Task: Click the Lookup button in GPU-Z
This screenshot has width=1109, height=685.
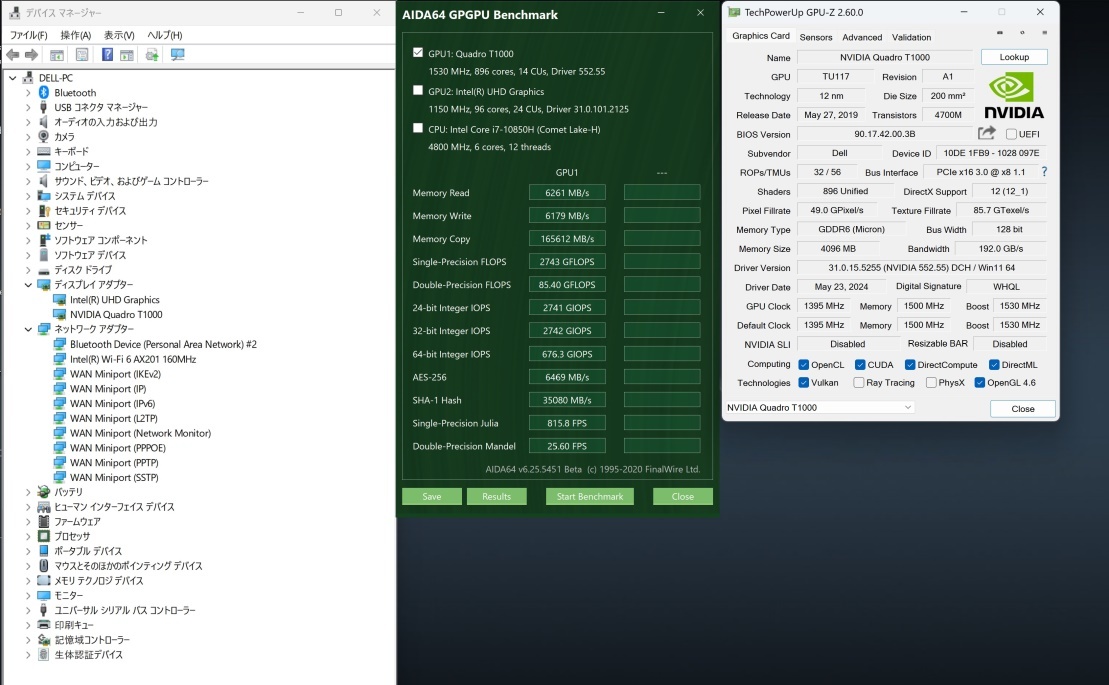Action: point(1014,57)
